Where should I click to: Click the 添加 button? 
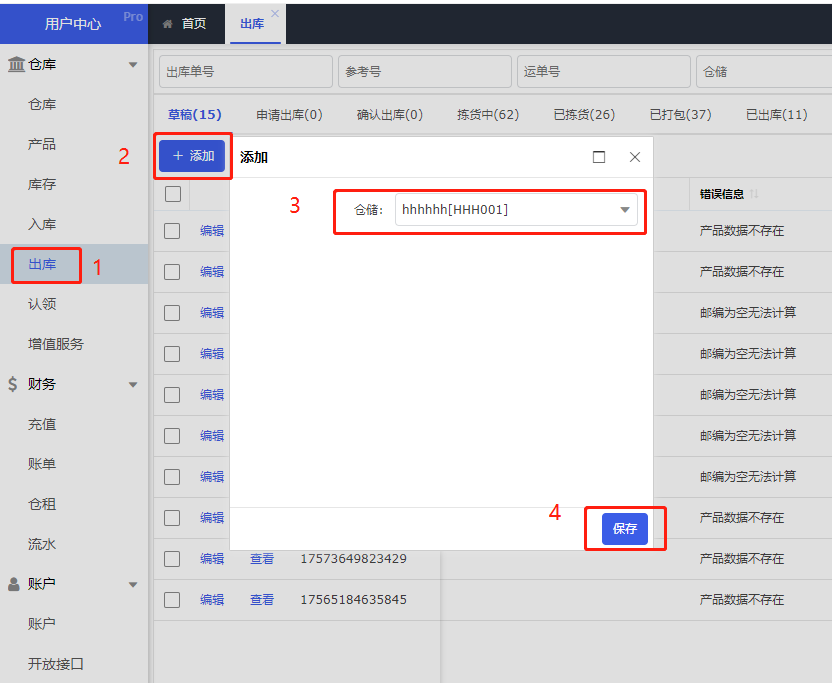click(192, 156)
